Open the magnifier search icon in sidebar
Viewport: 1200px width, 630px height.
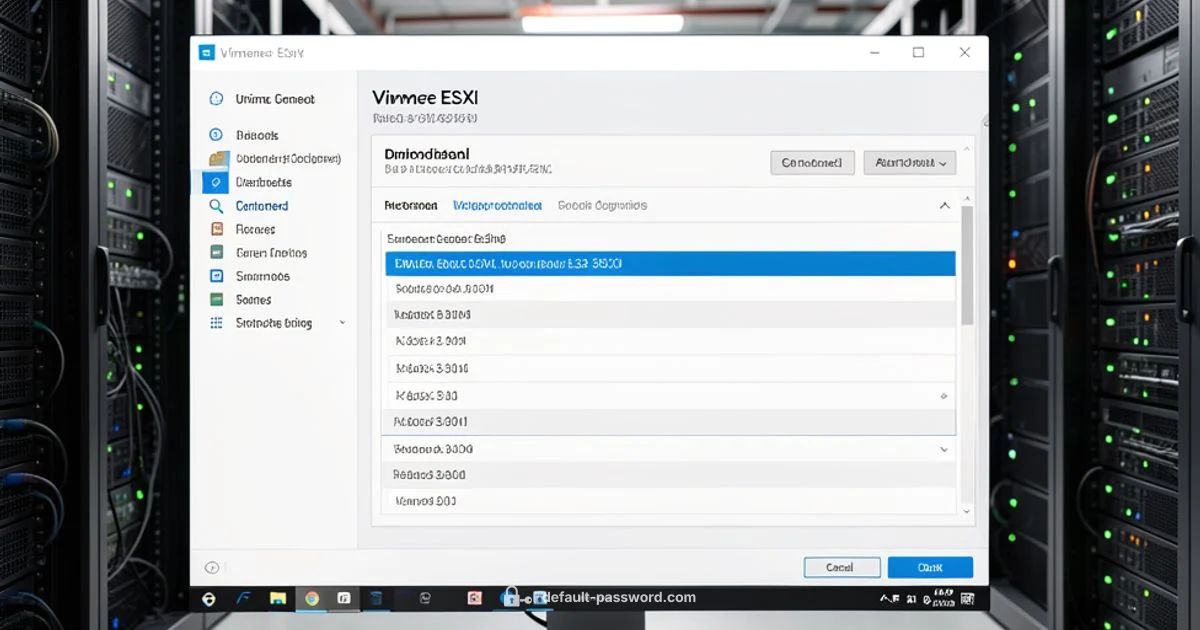(218, 205)
